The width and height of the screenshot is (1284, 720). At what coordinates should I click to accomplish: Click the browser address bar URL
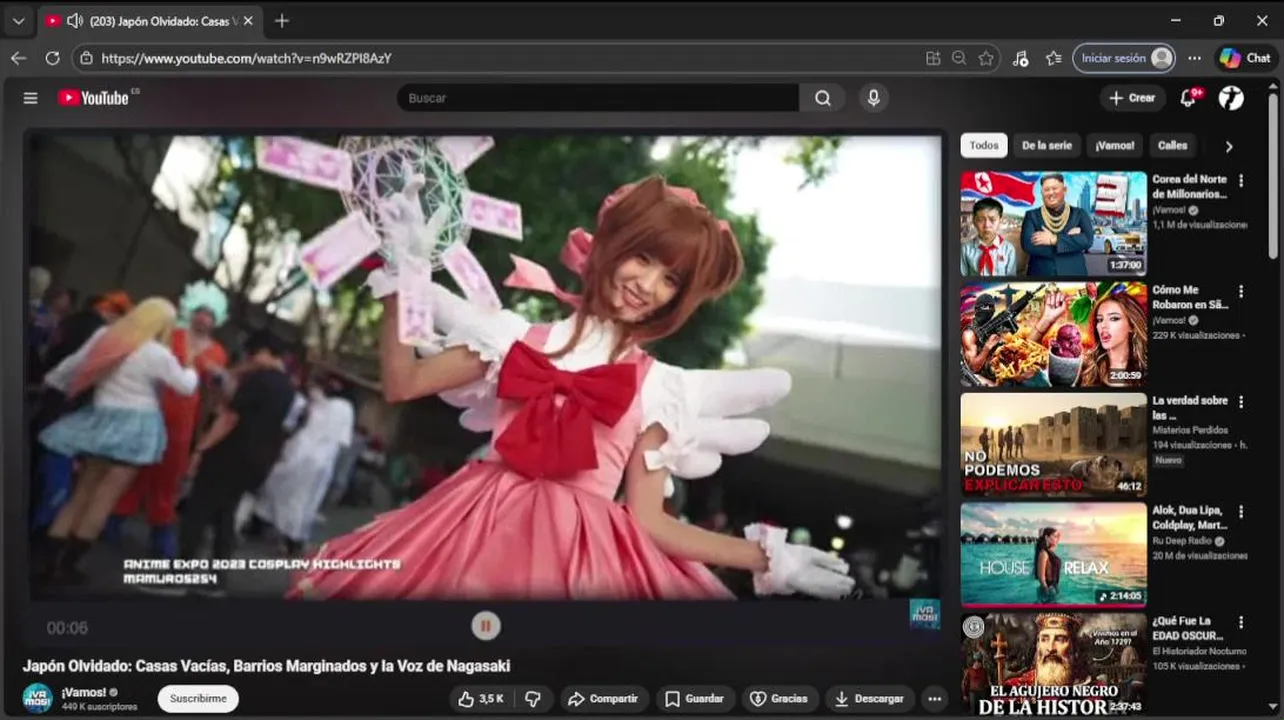(x=246, y=58)
